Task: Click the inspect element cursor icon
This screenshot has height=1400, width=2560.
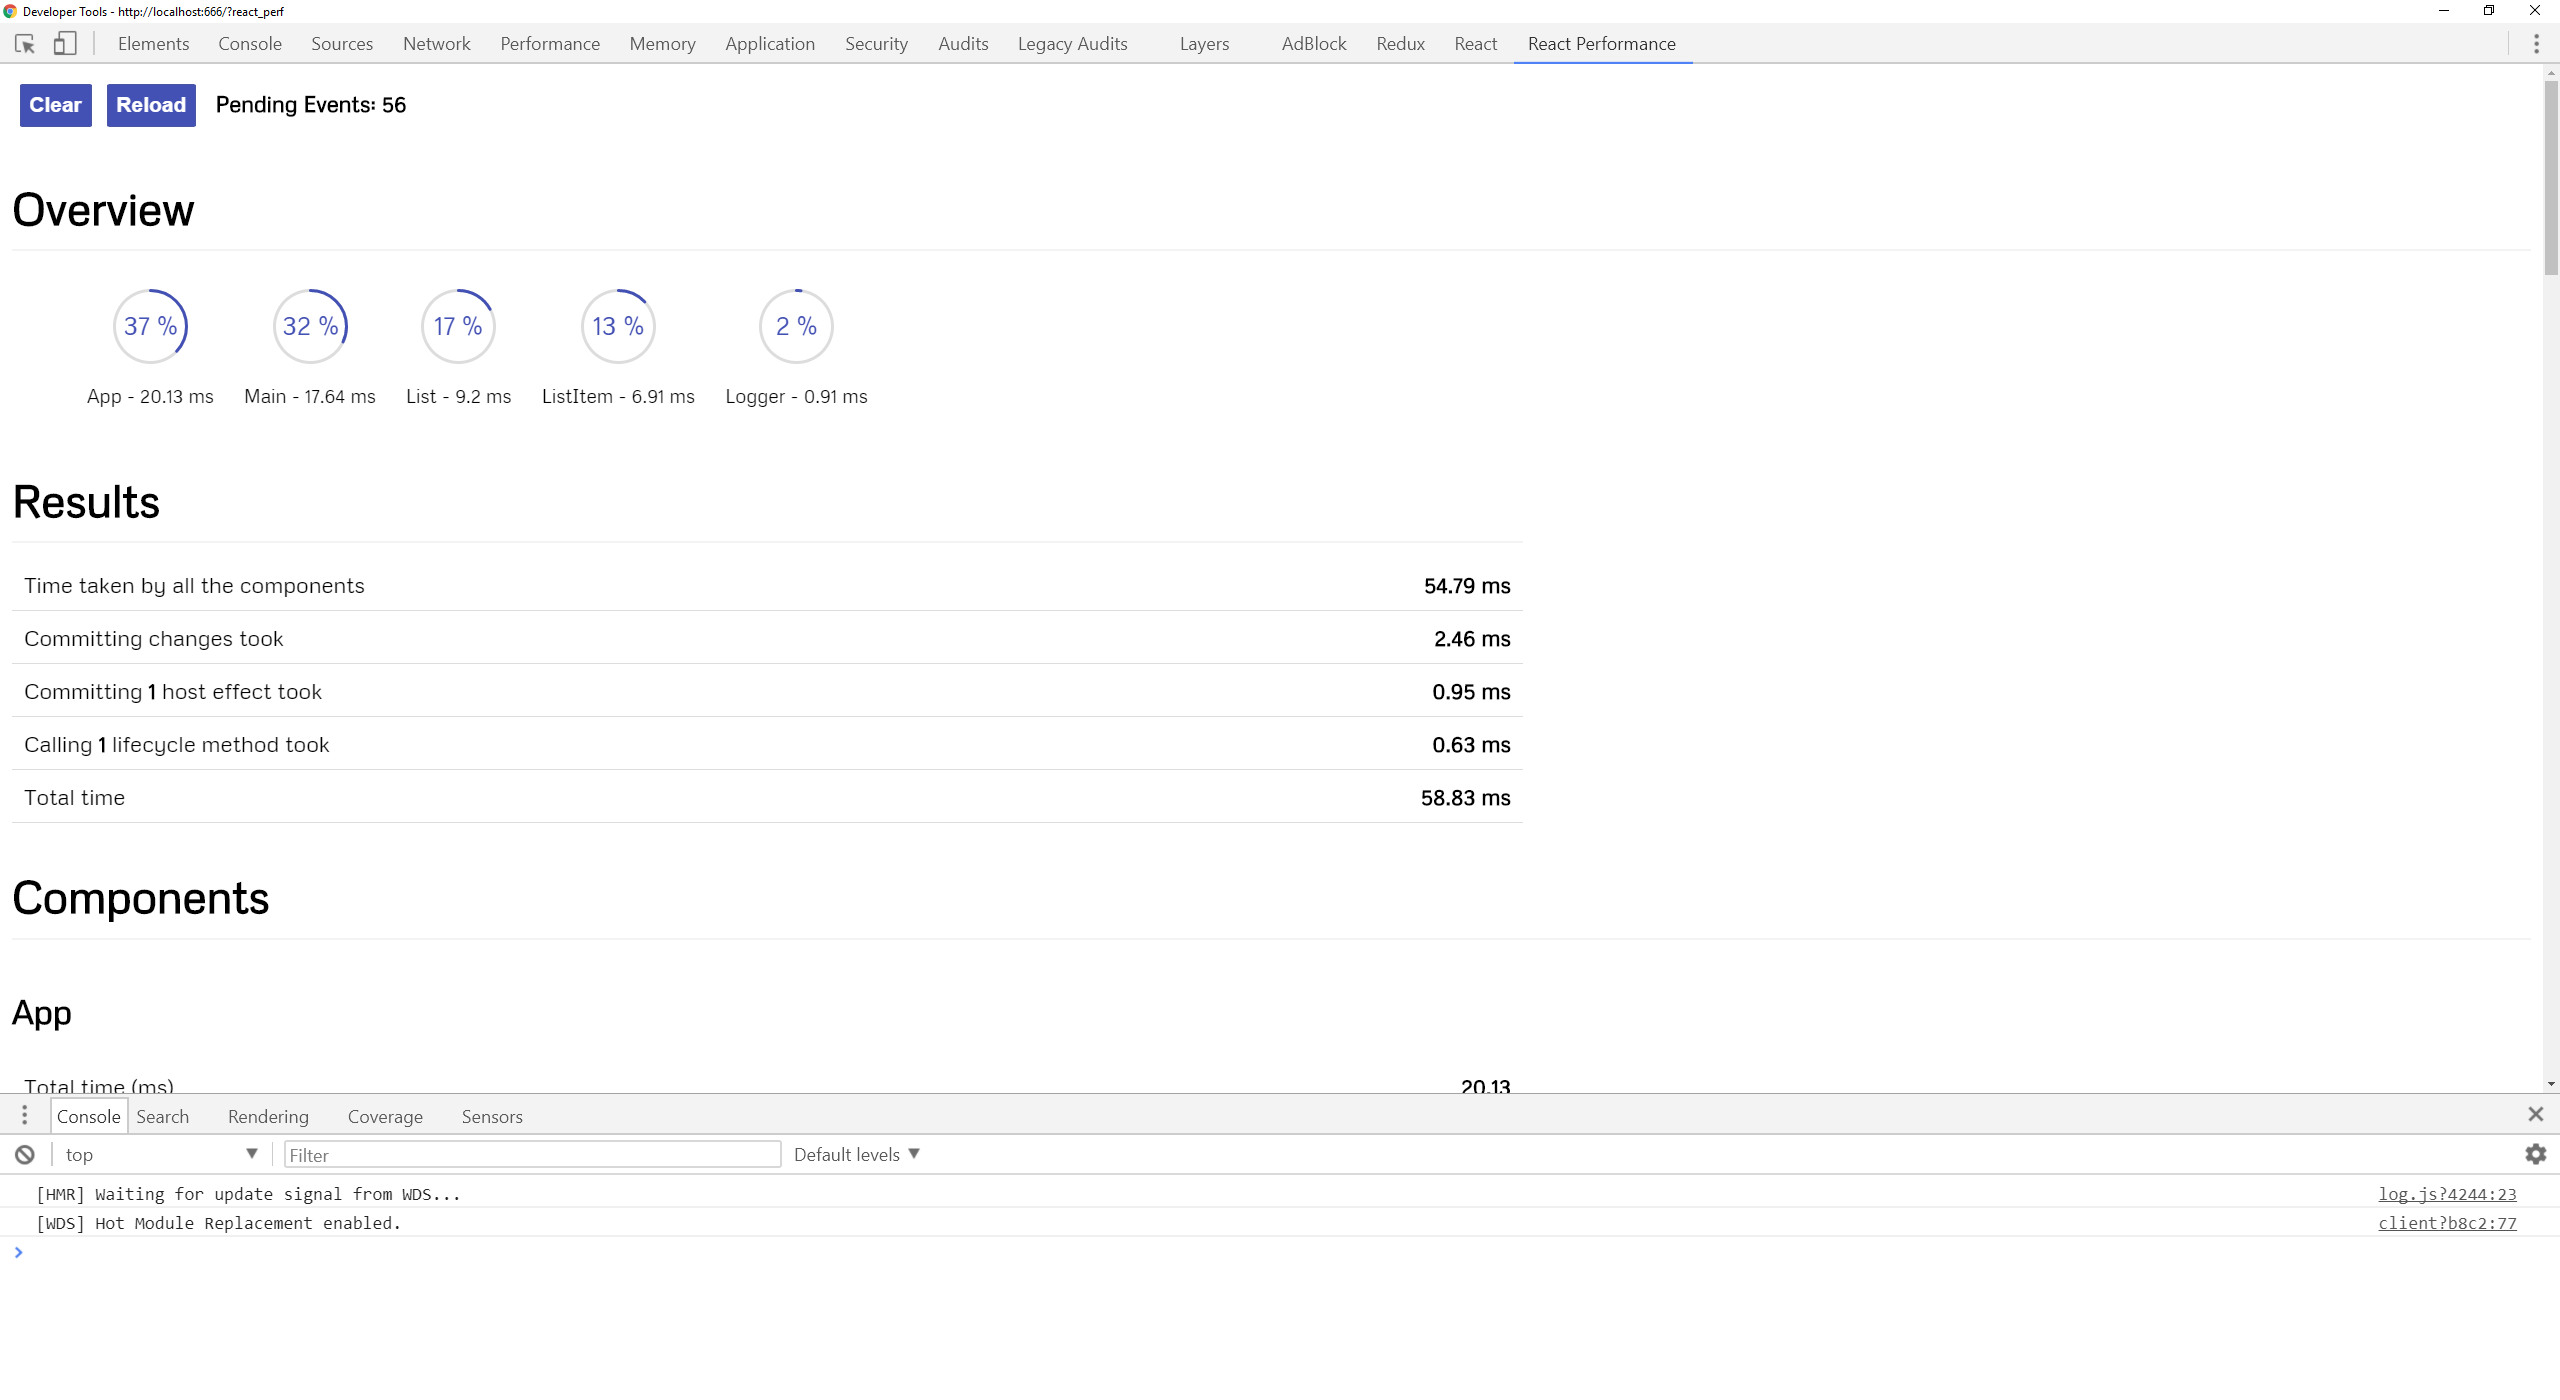Action: (x=25, y=44)
